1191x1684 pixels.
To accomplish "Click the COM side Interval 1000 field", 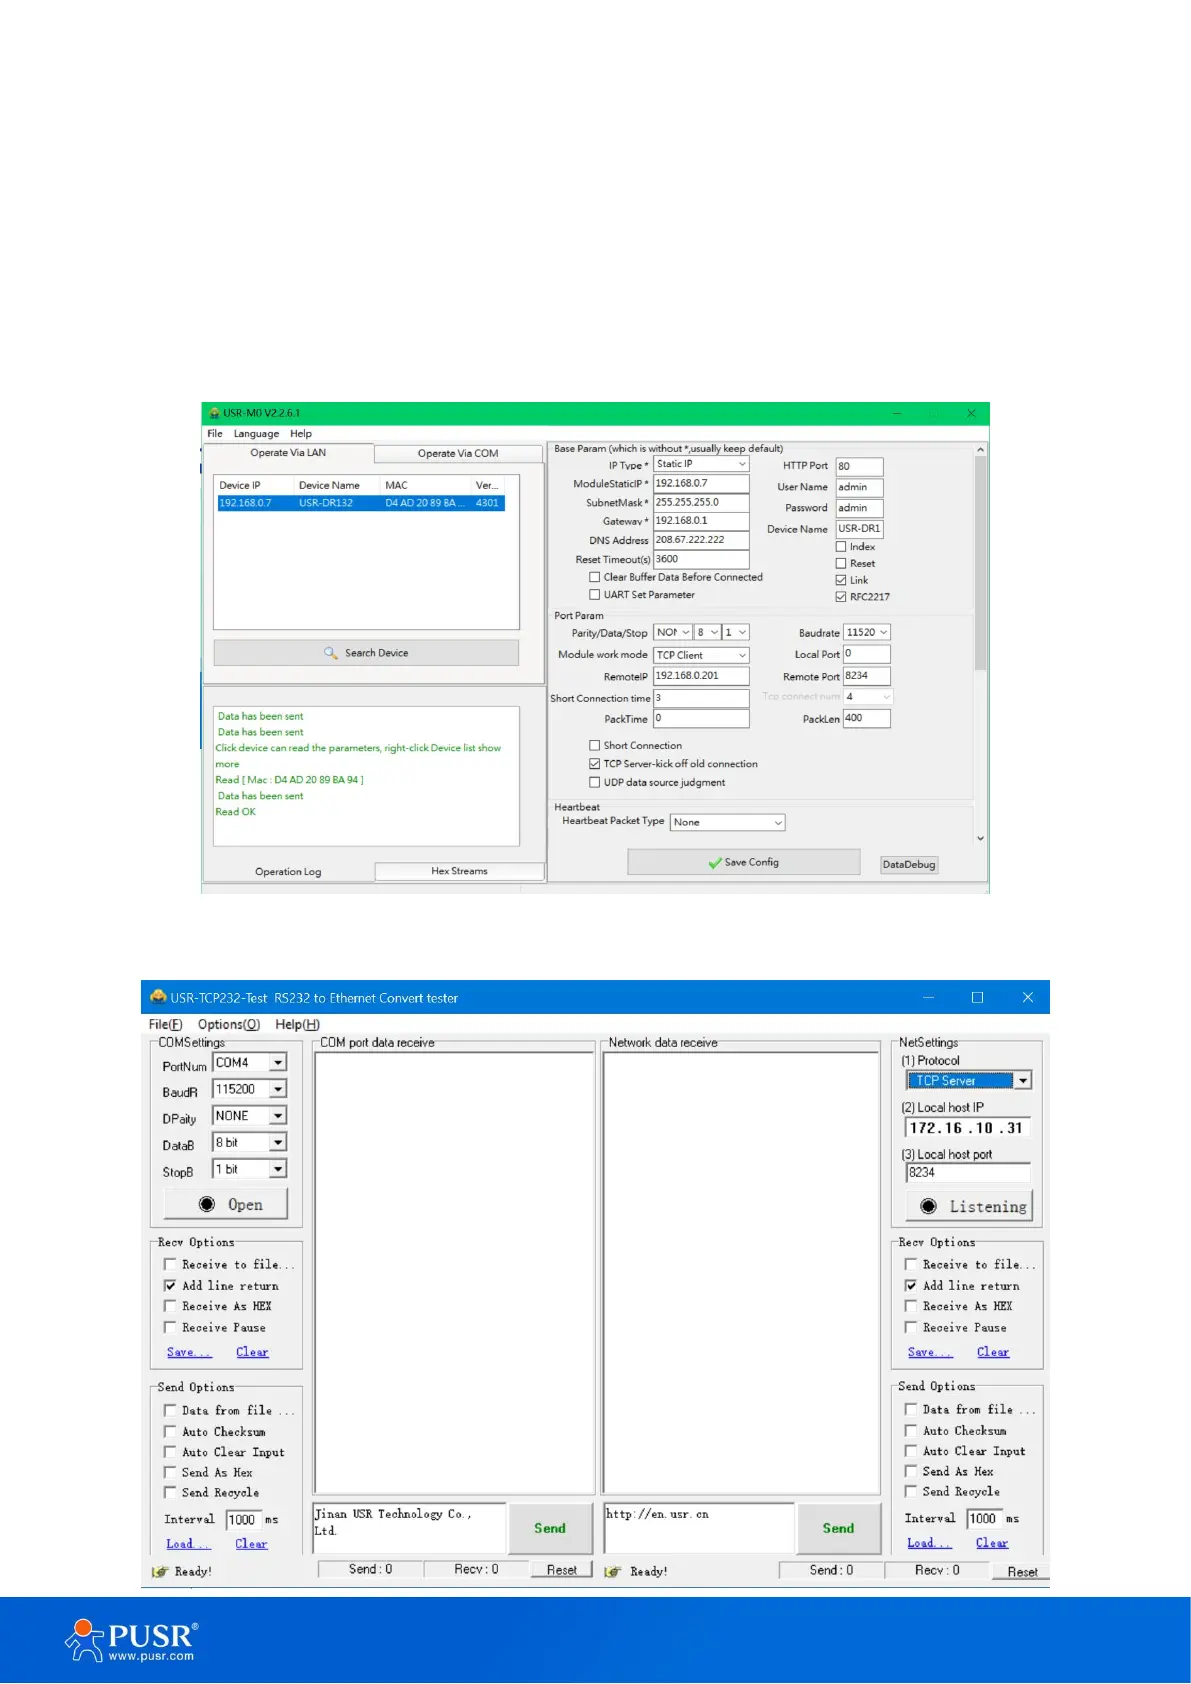I will (x=243, y=1520).
